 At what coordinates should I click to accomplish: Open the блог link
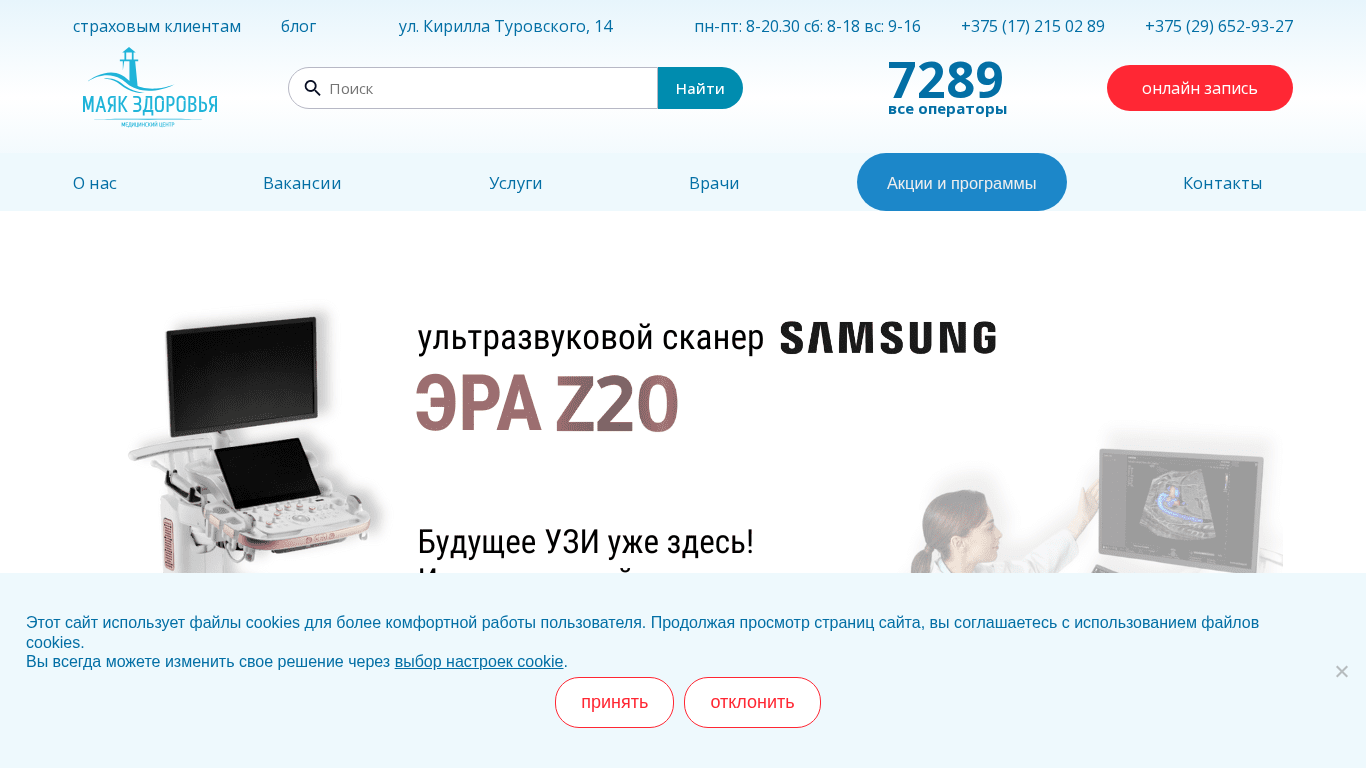click(299, 26)
